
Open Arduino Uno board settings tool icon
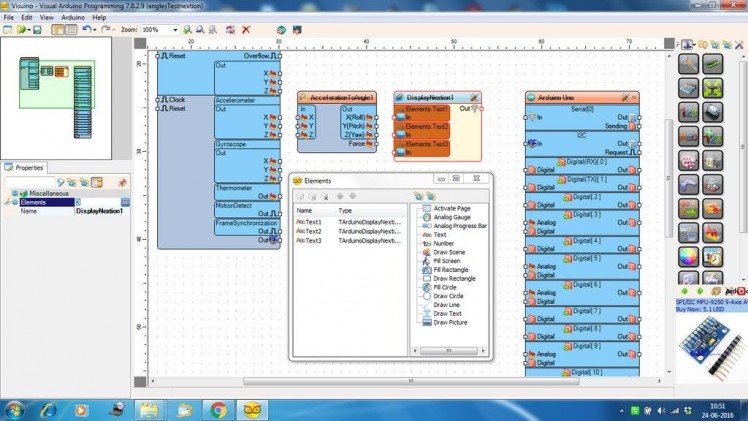625,98
